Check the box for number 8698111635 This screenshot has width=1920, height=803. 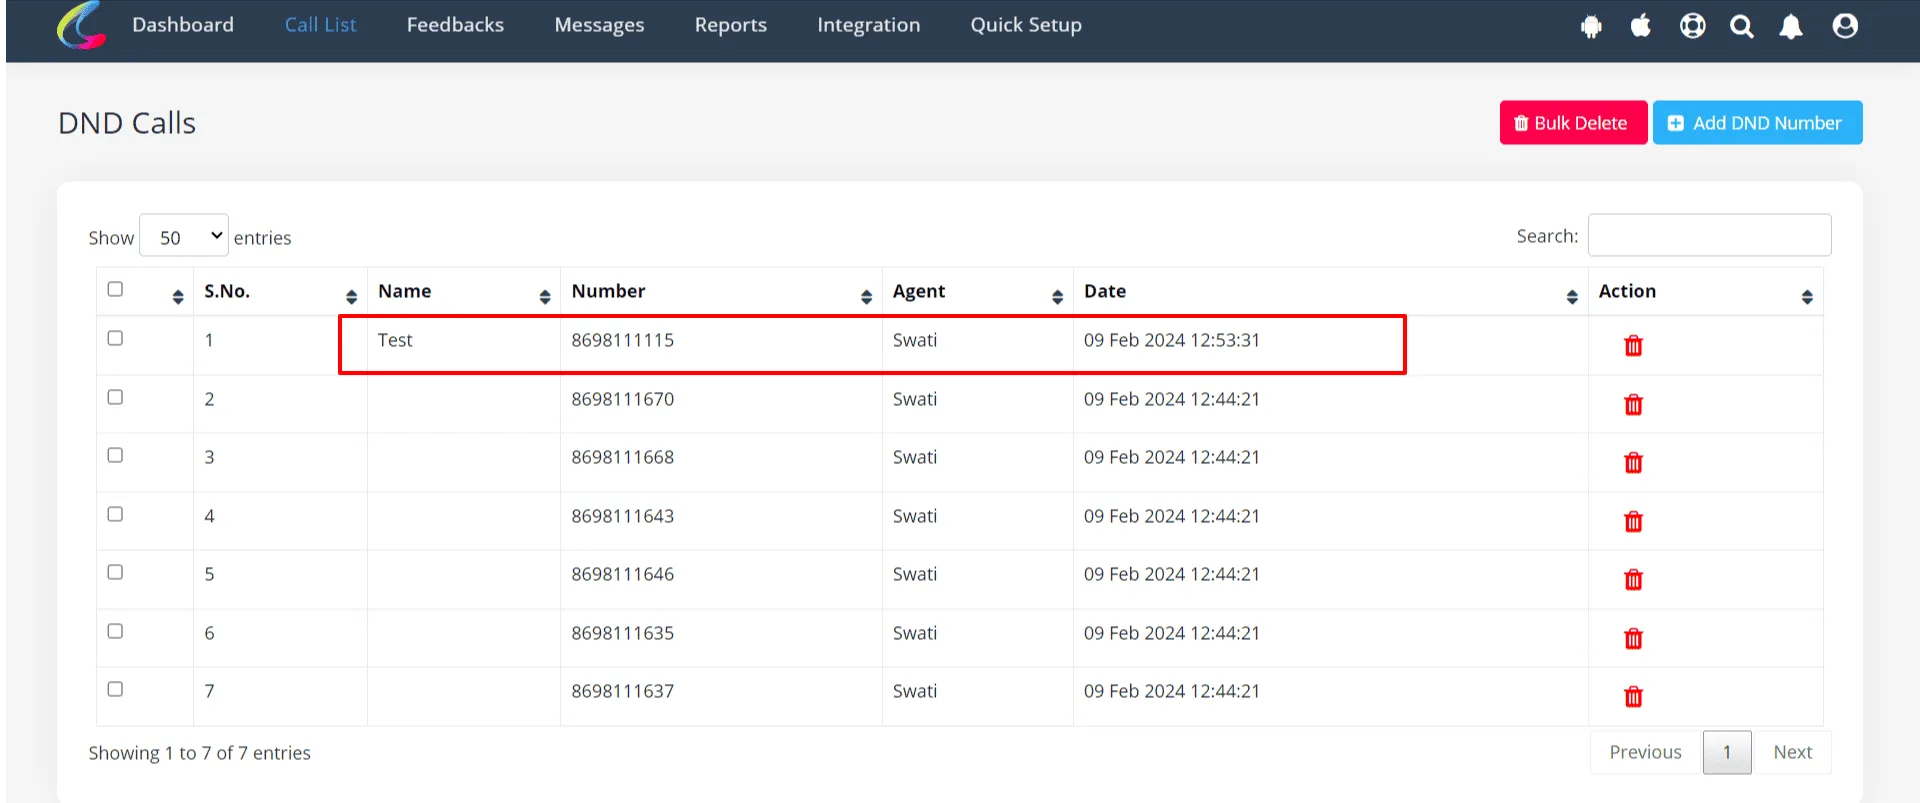pos(115,631)
